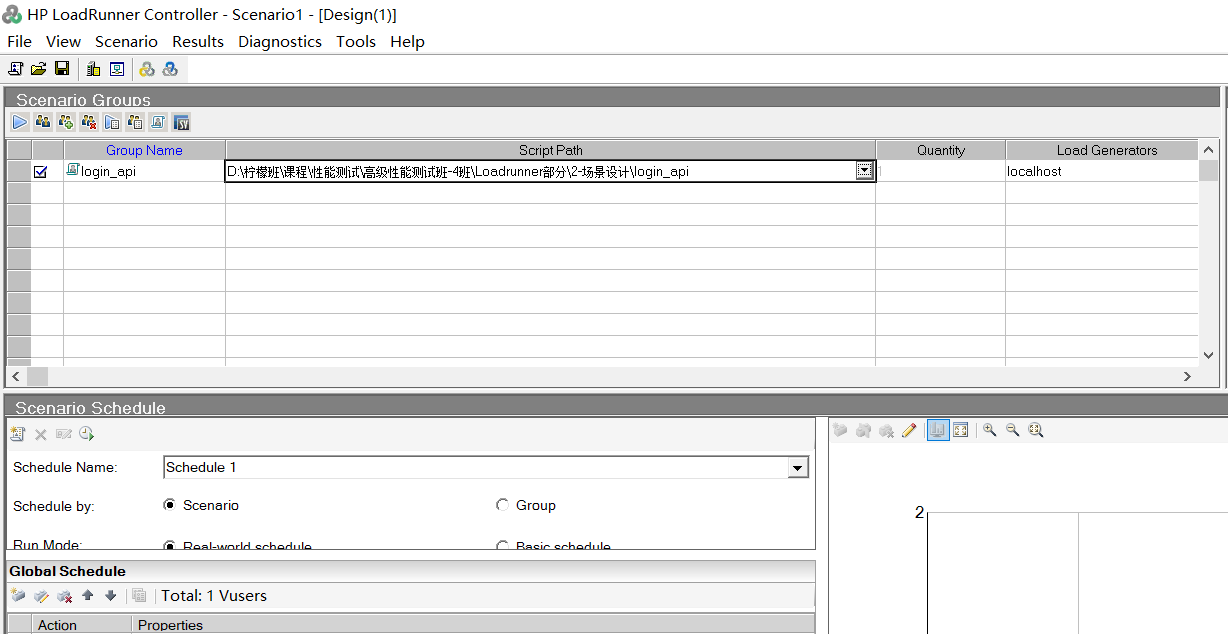This screenshot has height=634, width=1228.
Task: Open the Load Generators toolbar icon
Action: 94,69
